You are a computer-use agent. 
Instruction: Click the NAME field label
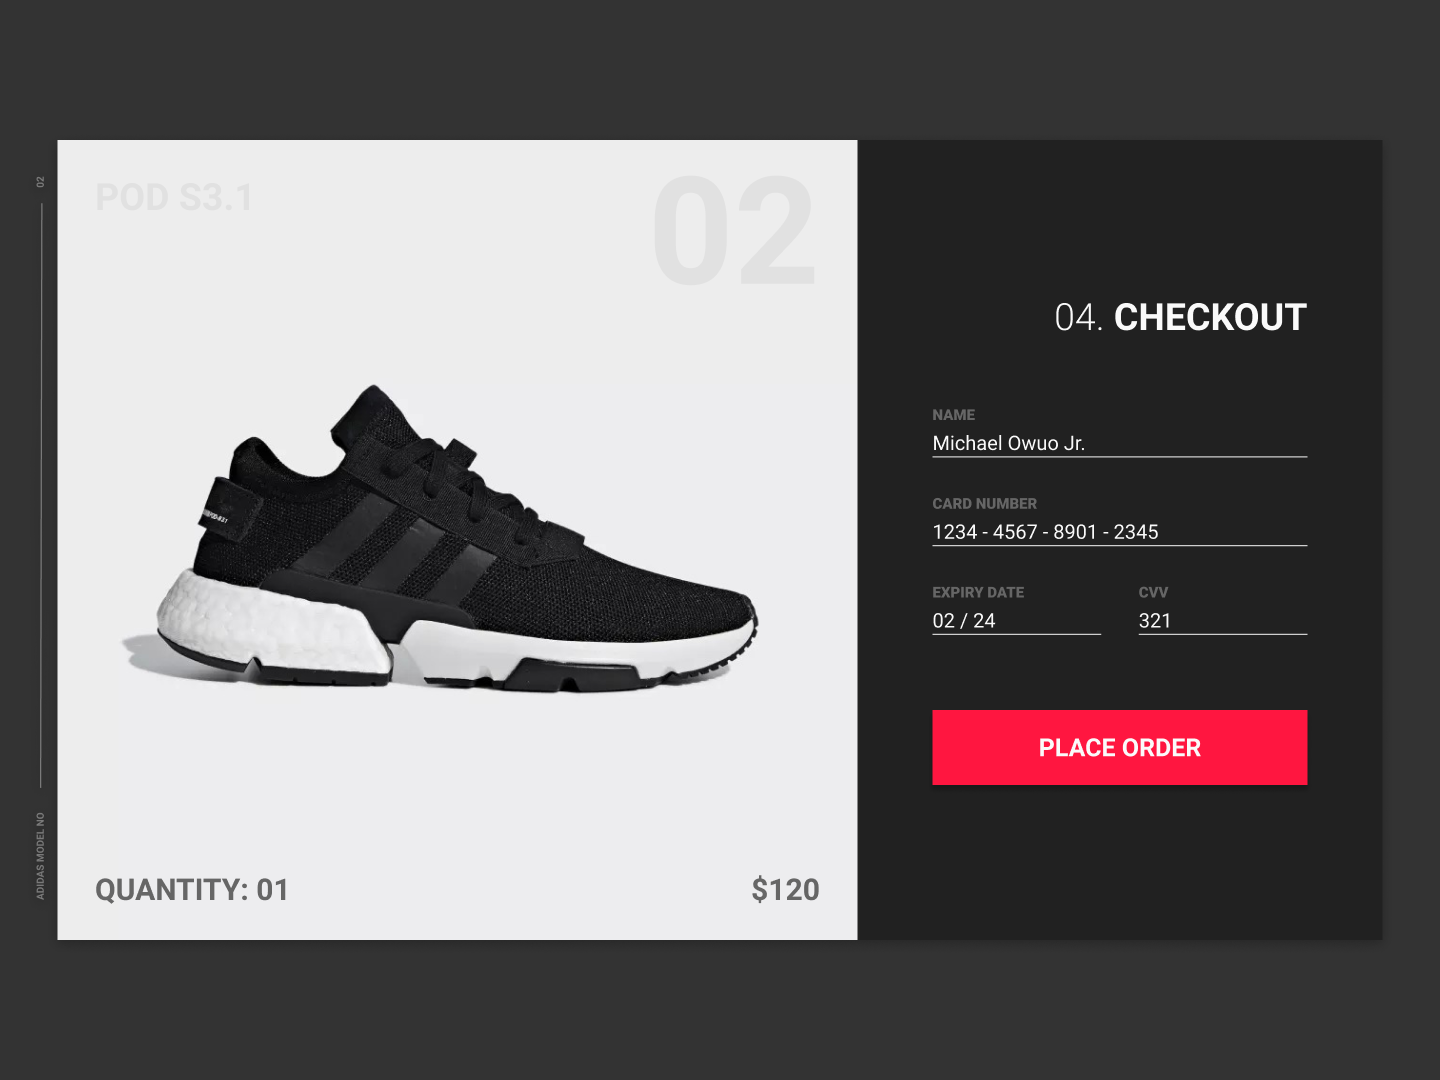click(953, 415)
